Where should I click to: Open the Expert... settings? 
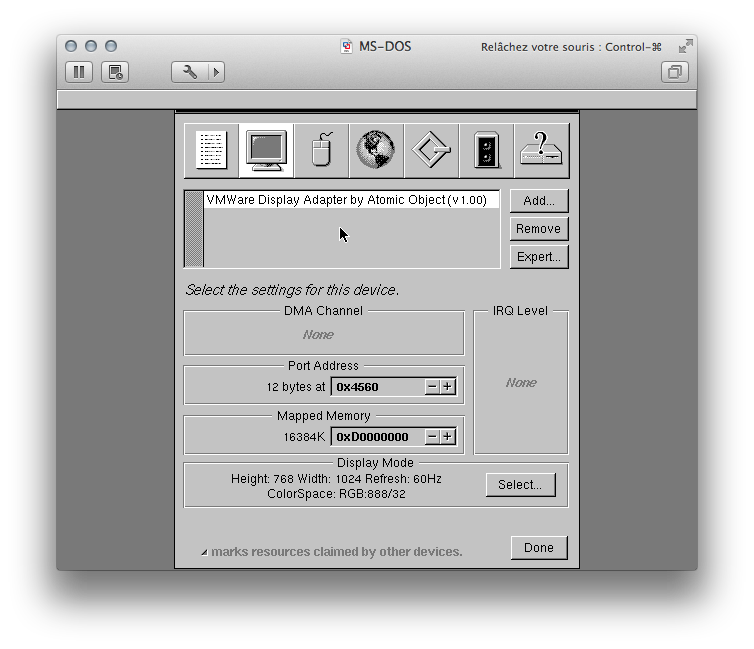[539, 257]
